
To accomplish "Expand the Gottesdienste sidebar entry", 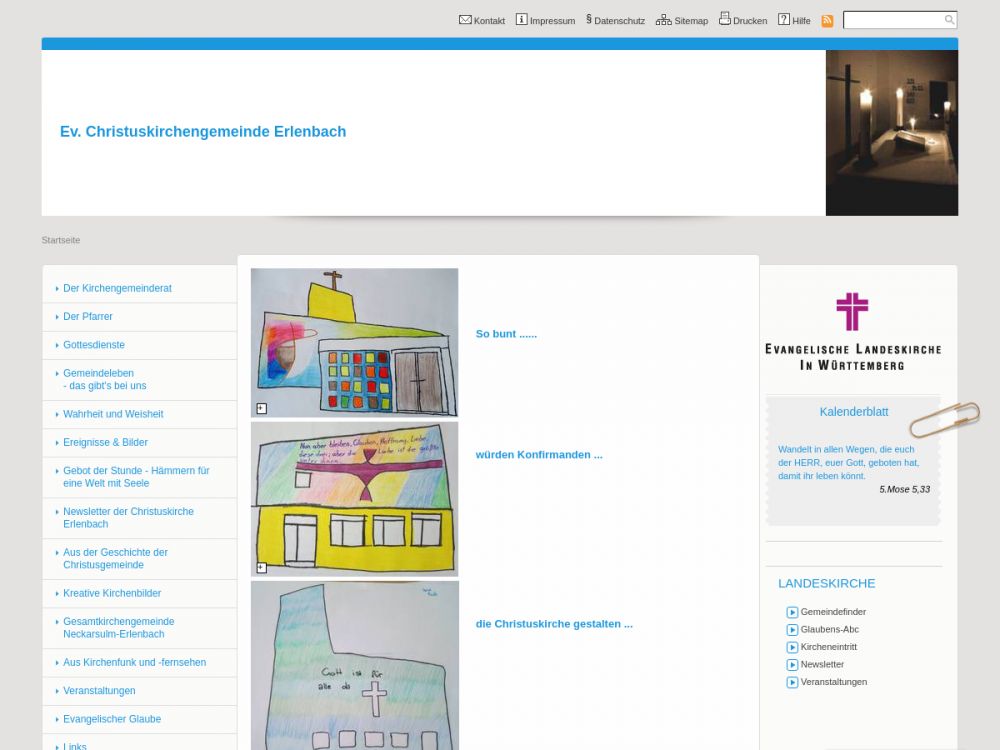I will [x=94, y=345].
